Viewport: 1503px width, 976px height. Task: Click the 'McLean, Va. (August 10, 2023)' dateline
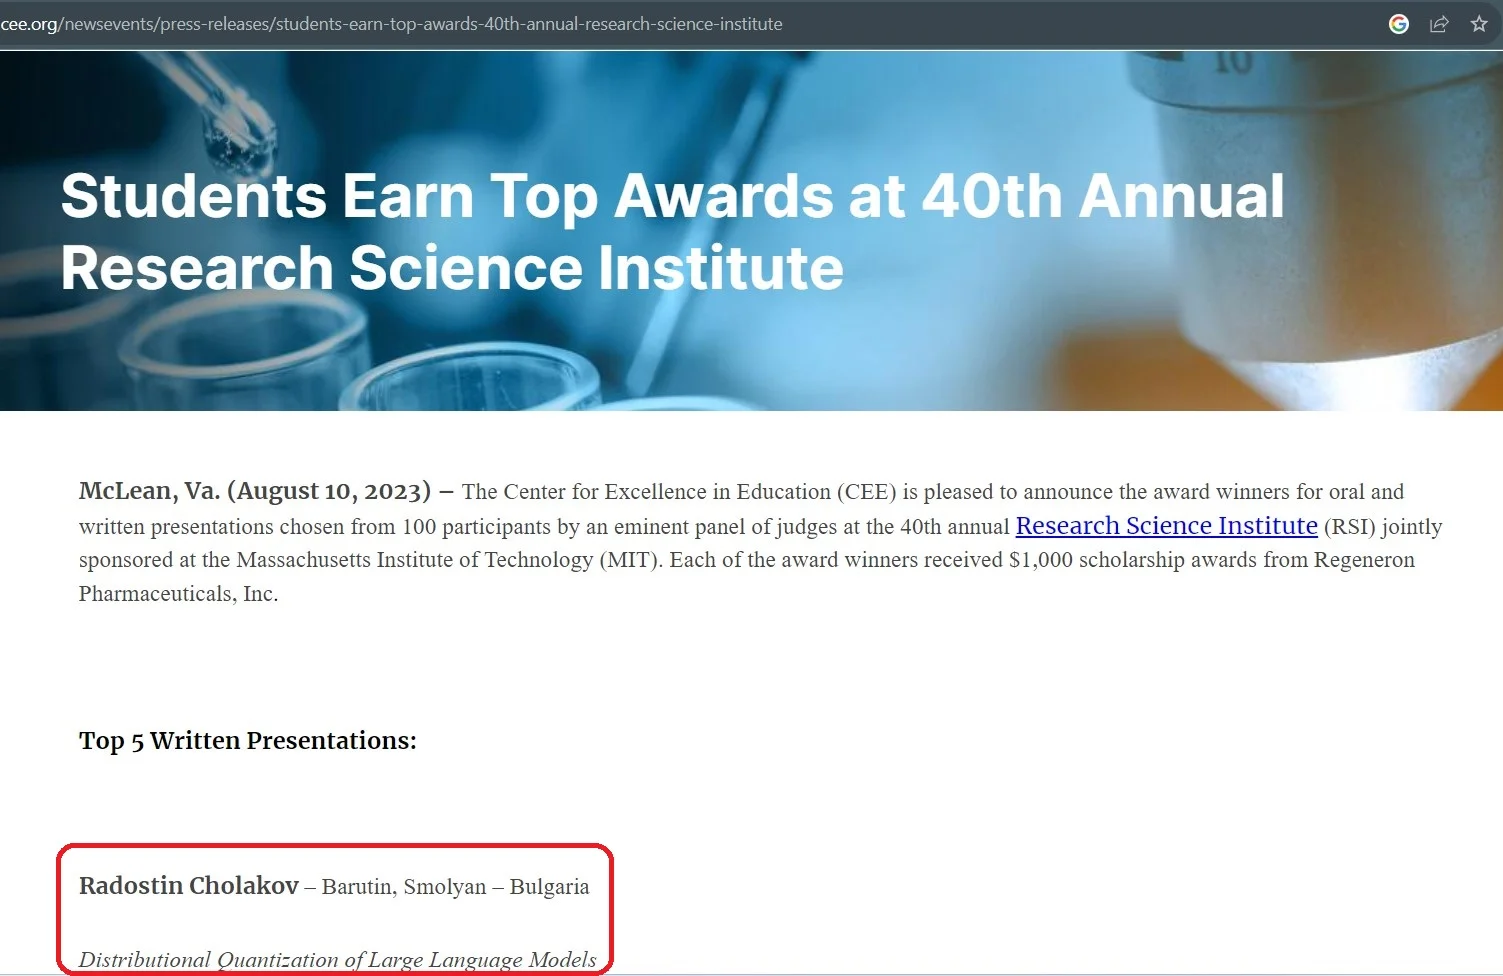pyautogui.click(x=255, y=491)
